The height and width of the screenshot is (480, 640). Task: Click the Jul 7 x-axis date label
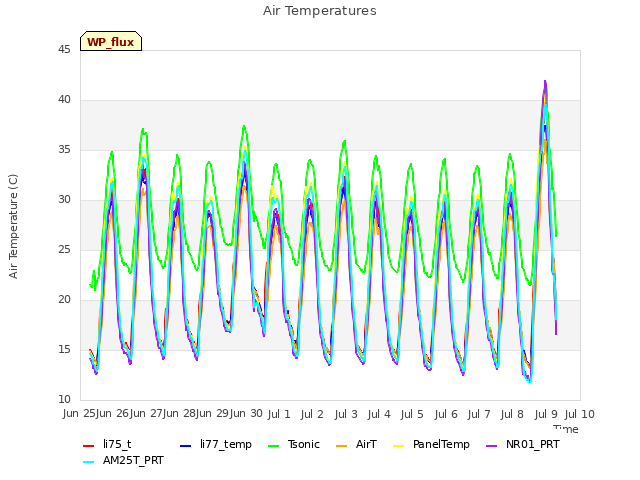479,414
